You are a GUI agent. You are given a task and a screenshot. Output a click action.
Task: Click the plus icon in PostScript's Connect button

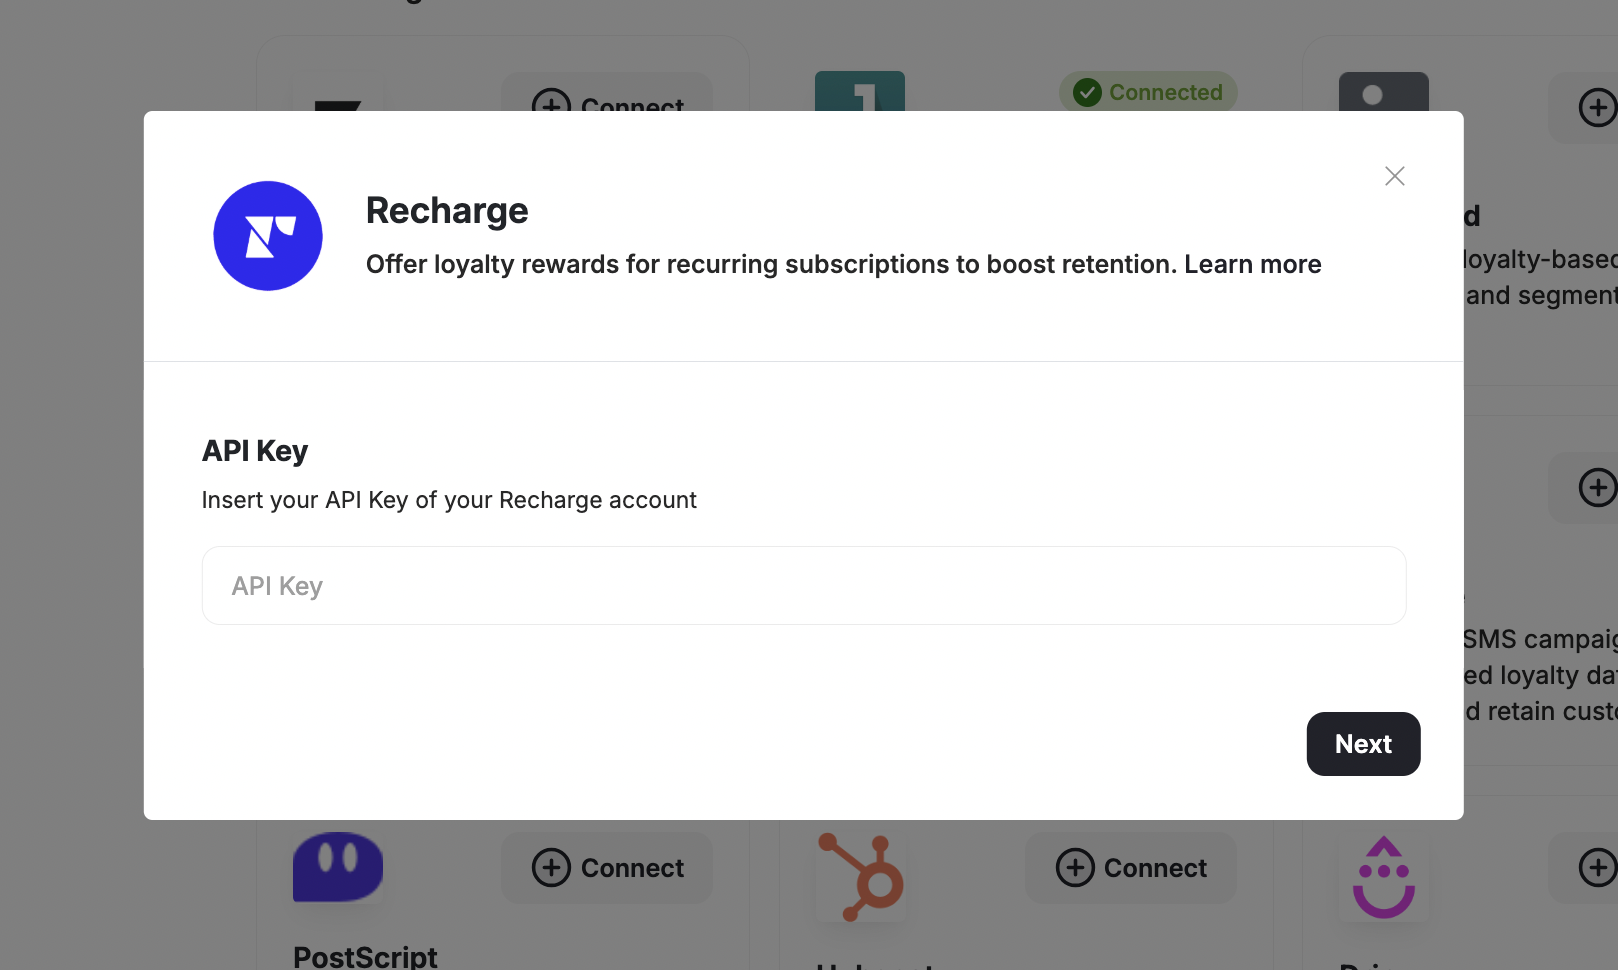551,868
